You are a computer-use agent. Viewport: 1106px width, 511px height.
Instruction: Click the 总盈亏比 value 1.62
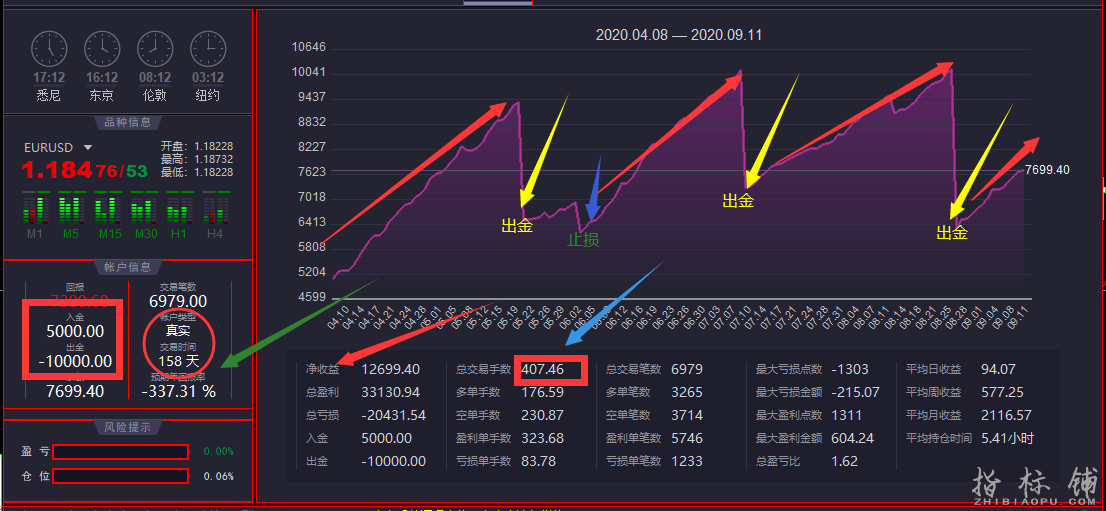coord(845,462)
